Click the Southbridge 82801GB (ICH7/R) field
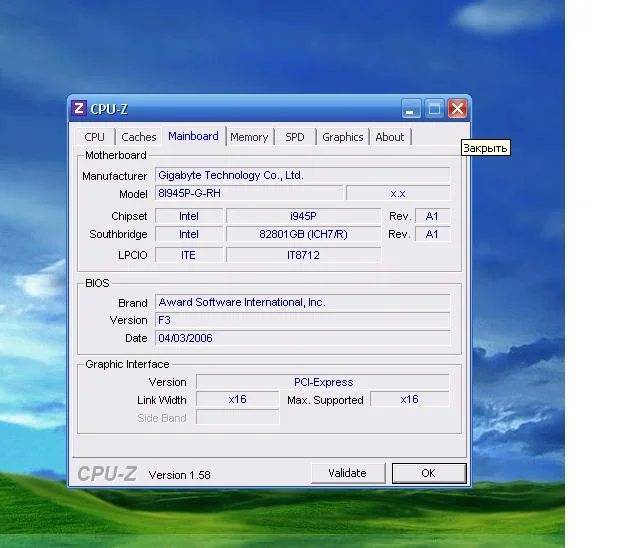The image size is (640, 548). click(303, 234)
